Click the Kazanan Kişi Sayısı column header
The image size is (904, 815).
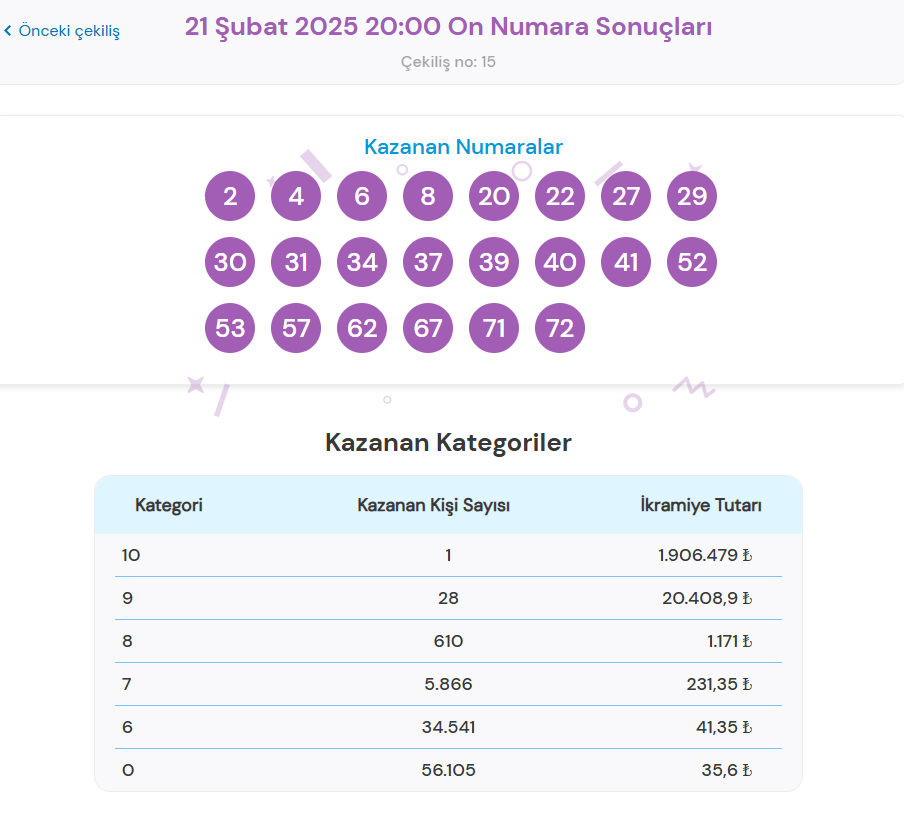tap(433, 505)
